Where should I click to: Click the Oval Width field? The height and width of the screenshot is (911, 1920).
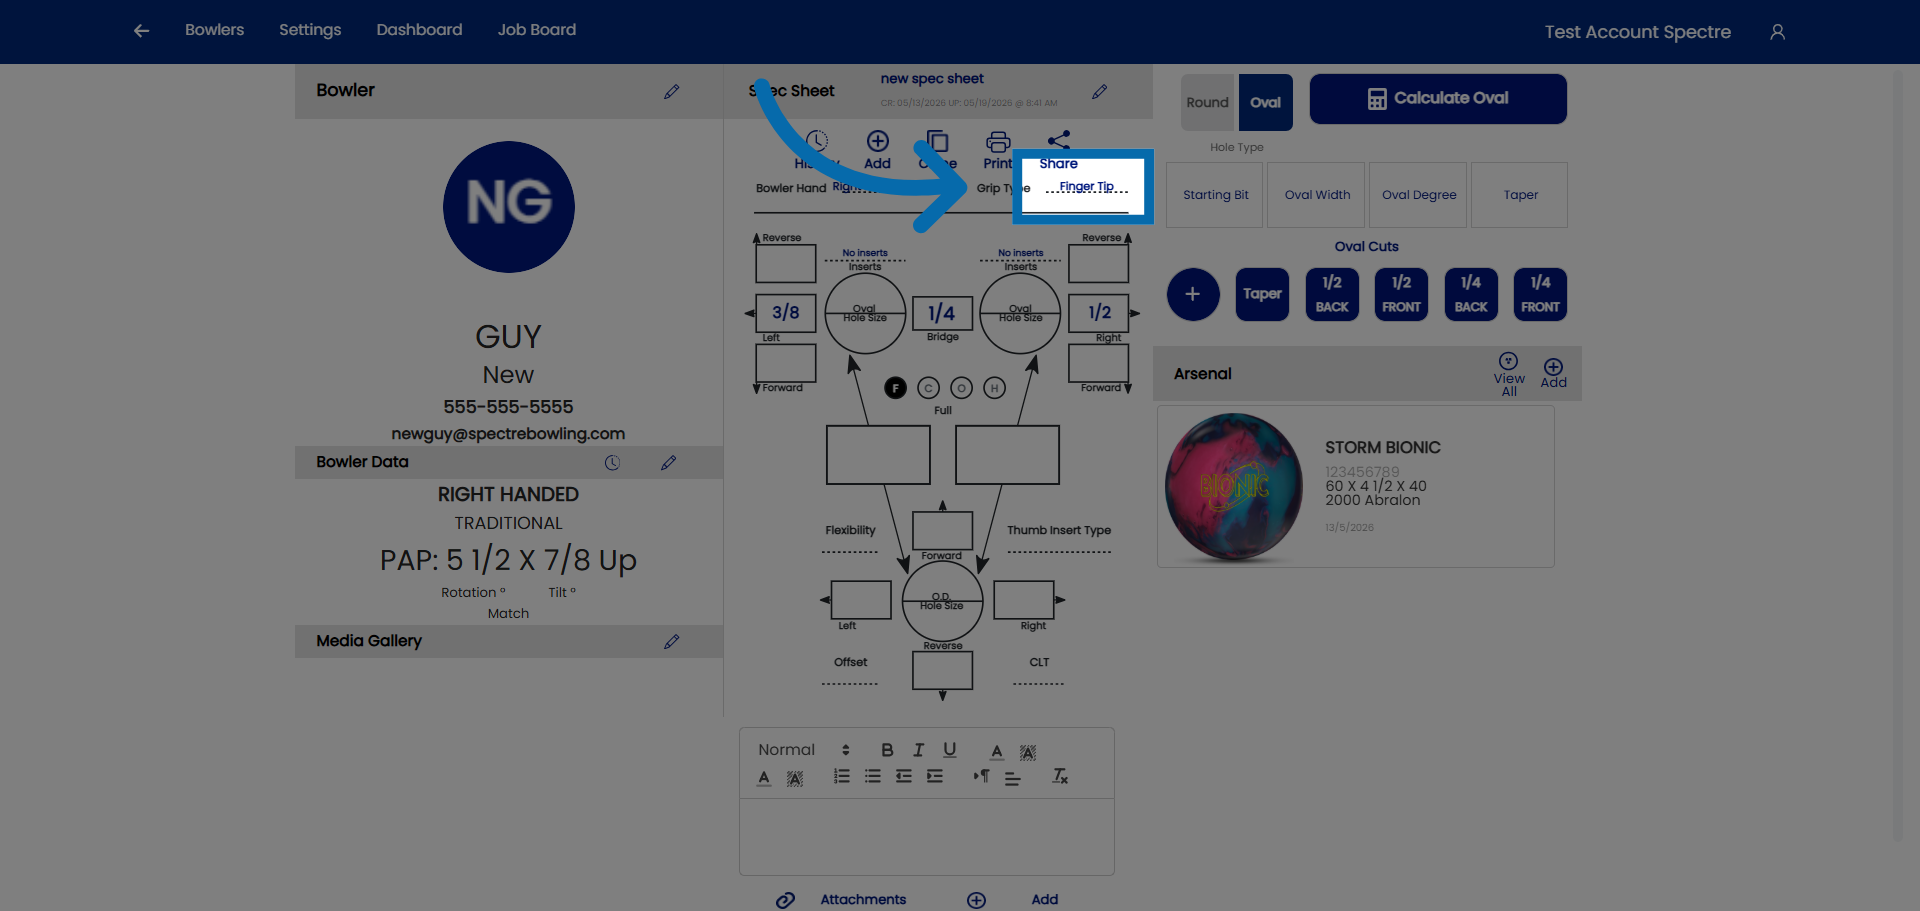1317,195
